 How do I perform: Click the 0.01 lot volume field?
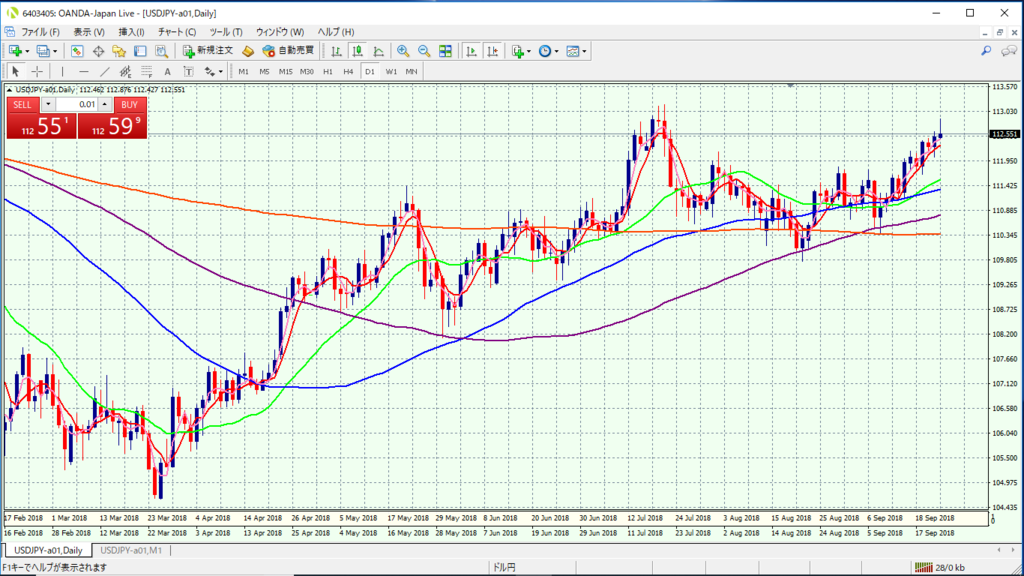point(76,104)
